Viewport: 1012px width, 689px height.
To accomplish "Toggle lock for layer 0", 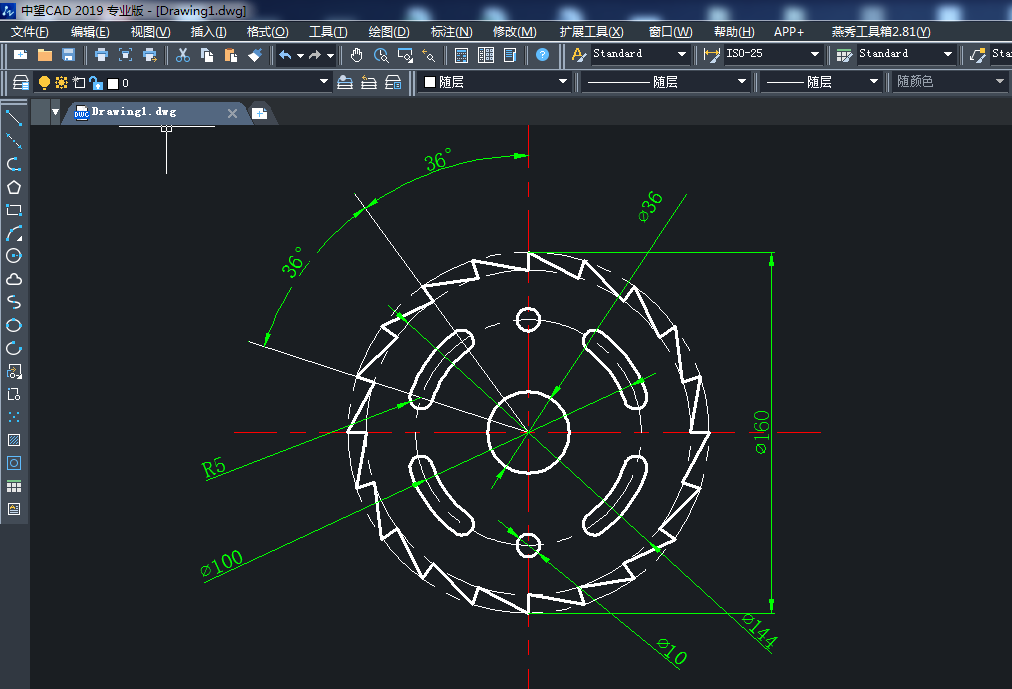I will pos(96,83).
